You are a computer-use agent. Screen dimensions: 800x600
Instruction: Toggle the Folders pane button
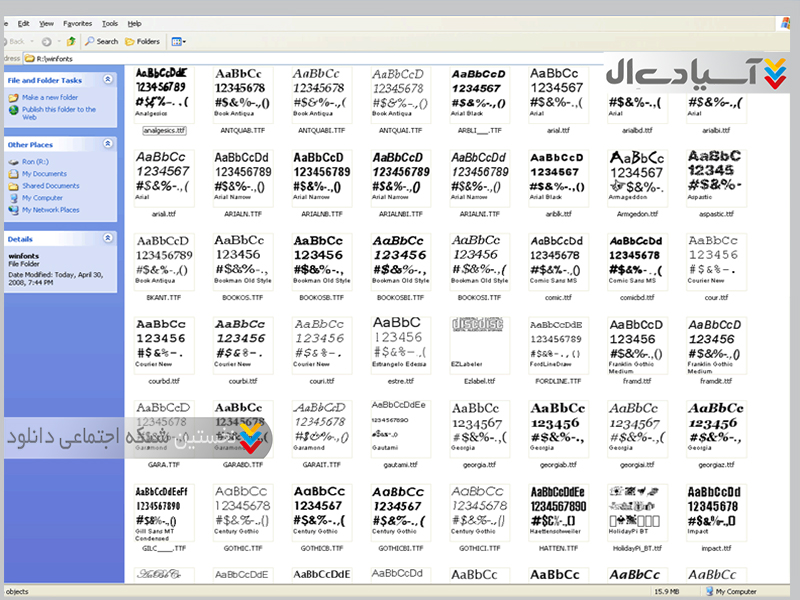tap(142, 41)
